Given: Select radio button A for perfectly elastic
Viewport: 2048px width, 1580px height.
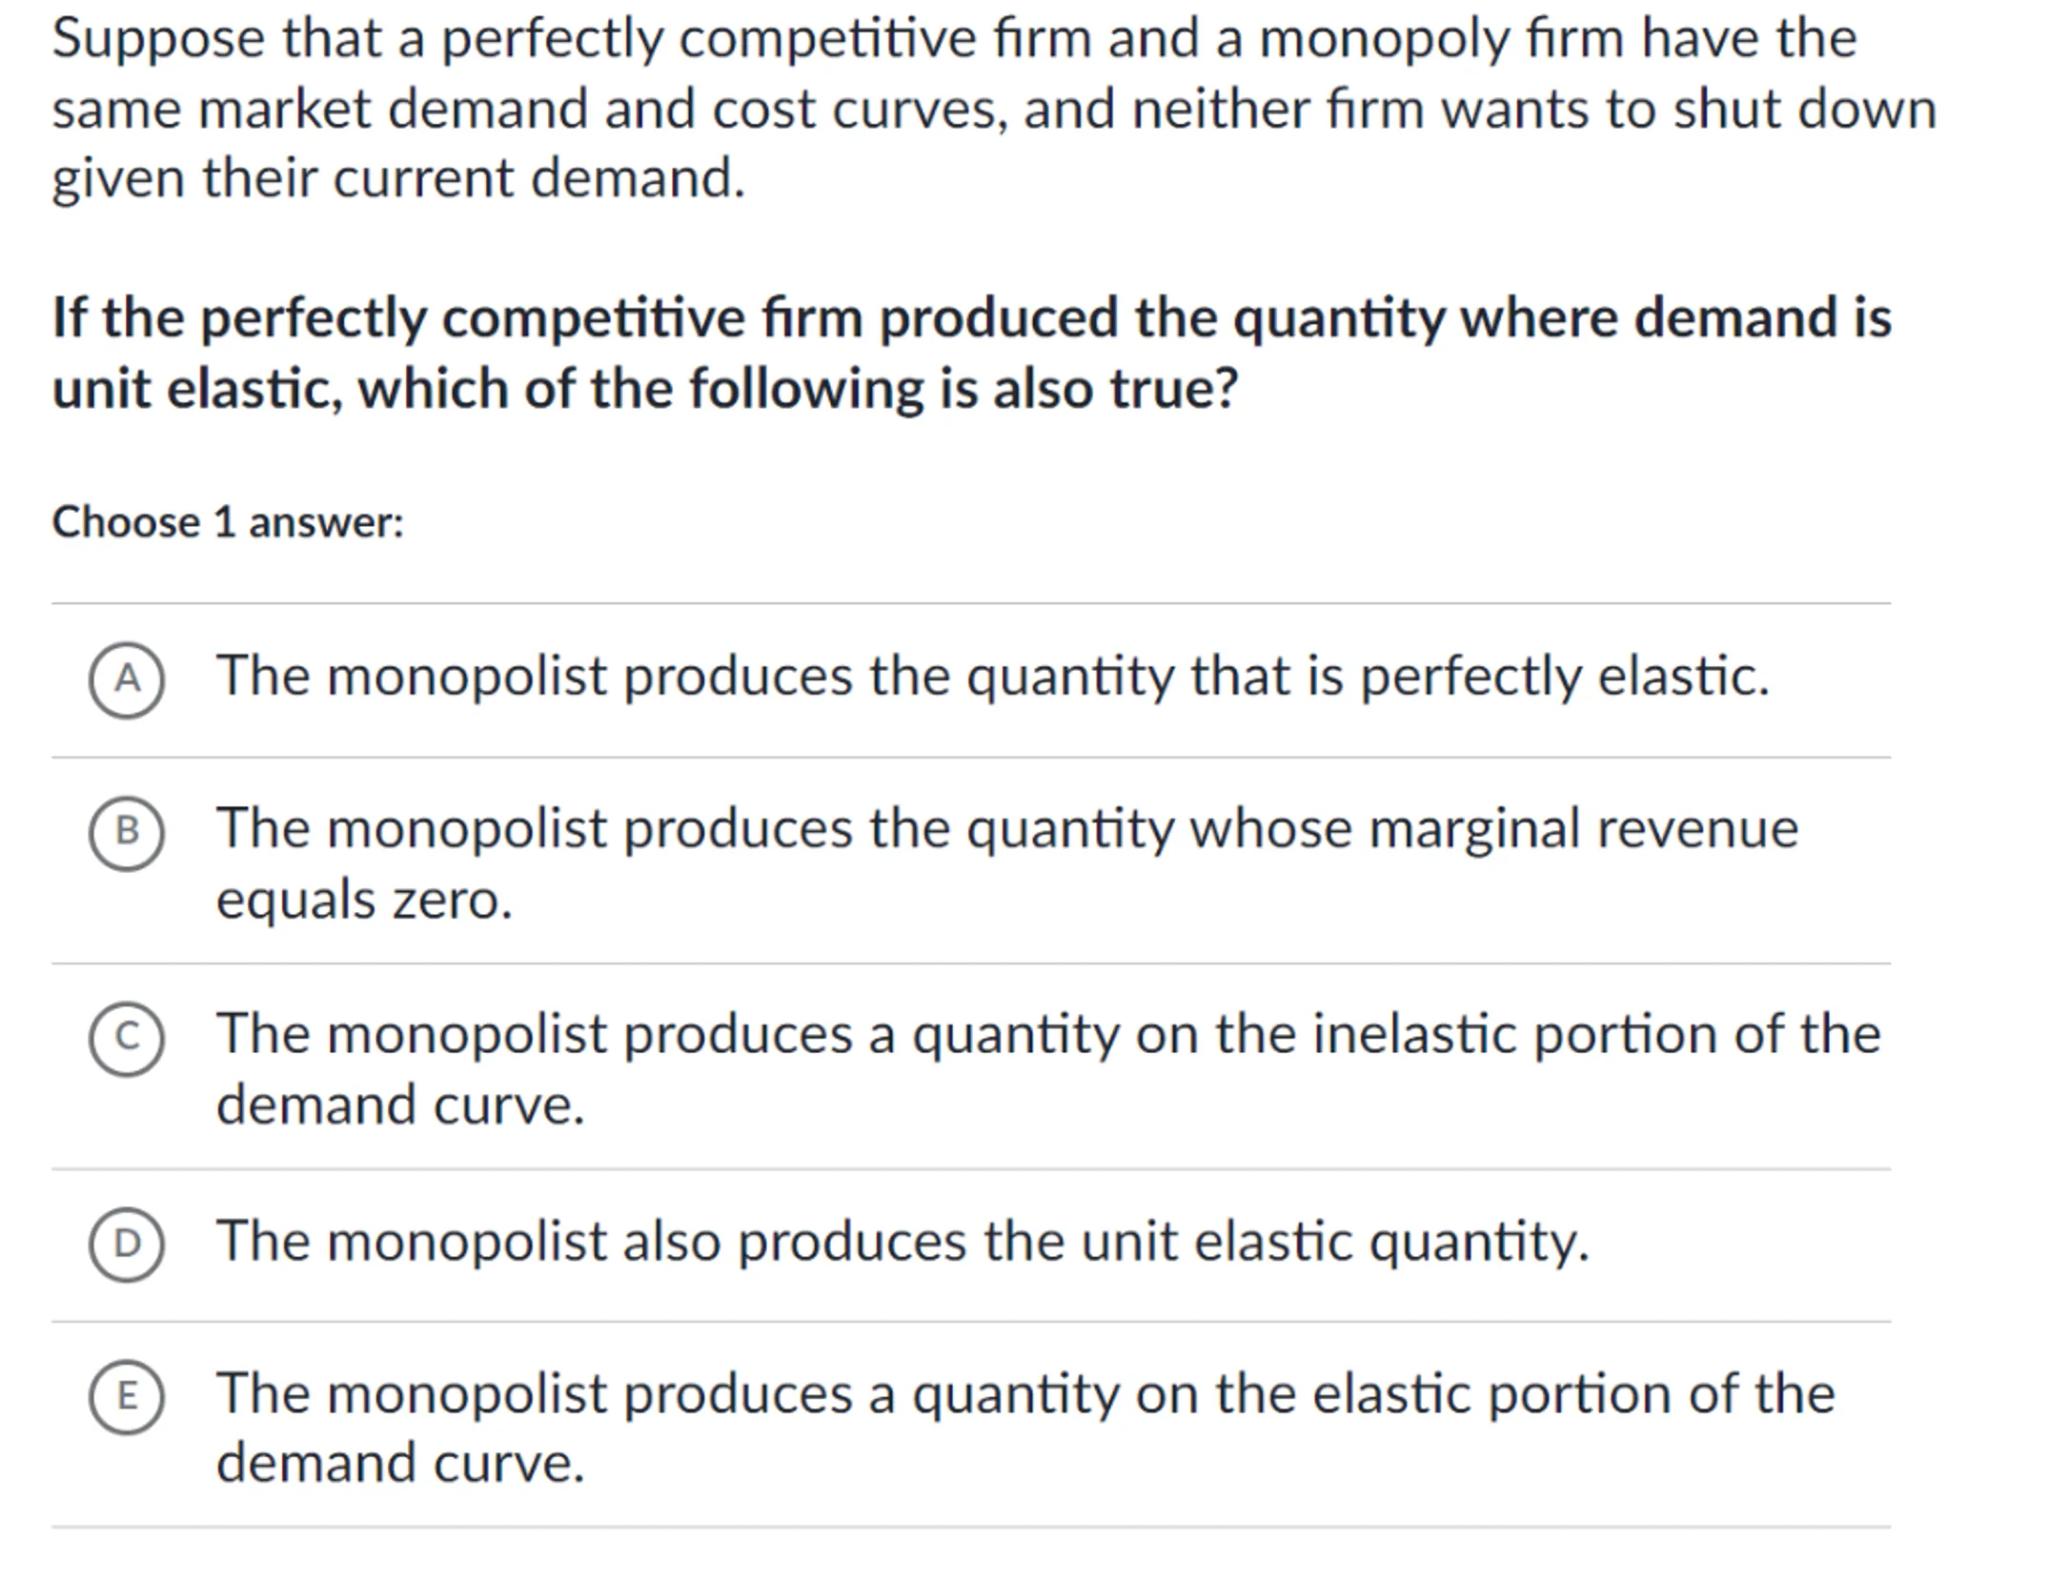Looking at the screenshot, I should tap(127, 680).
